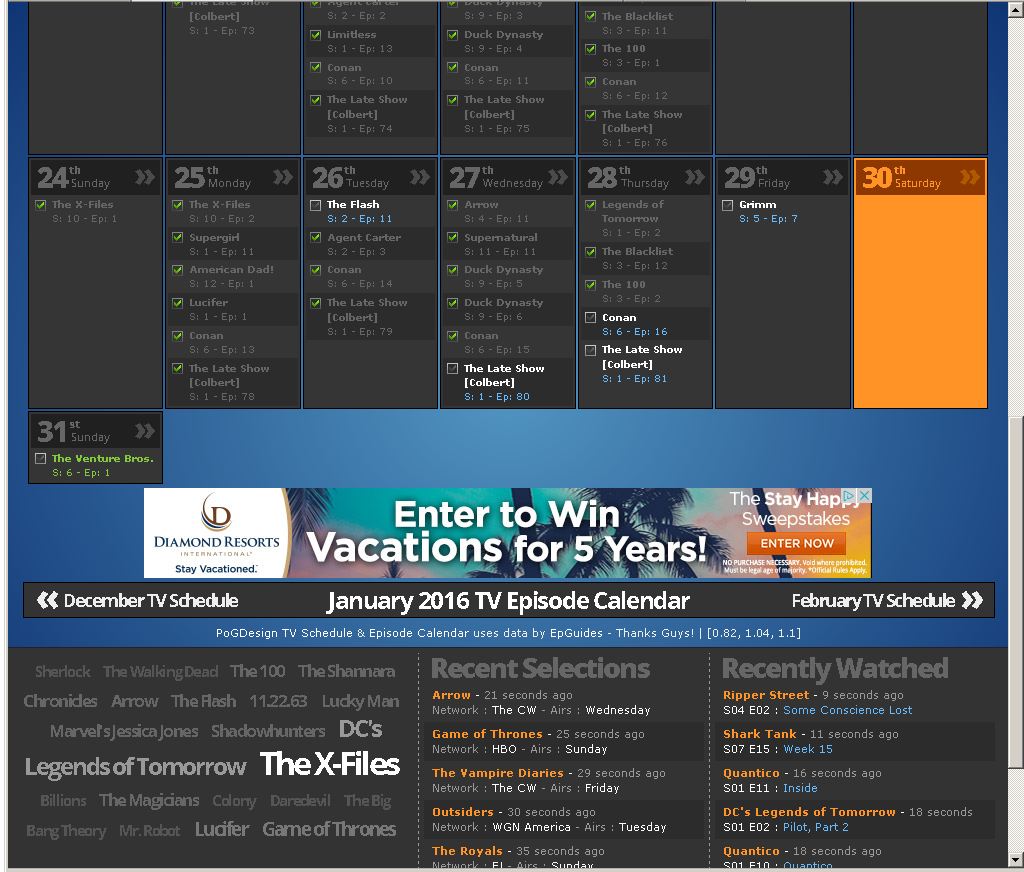
Task: Check The Venture Bros. S6 Ep 1 checkbox
Action: pyautogui.click(x=40, y=459)
